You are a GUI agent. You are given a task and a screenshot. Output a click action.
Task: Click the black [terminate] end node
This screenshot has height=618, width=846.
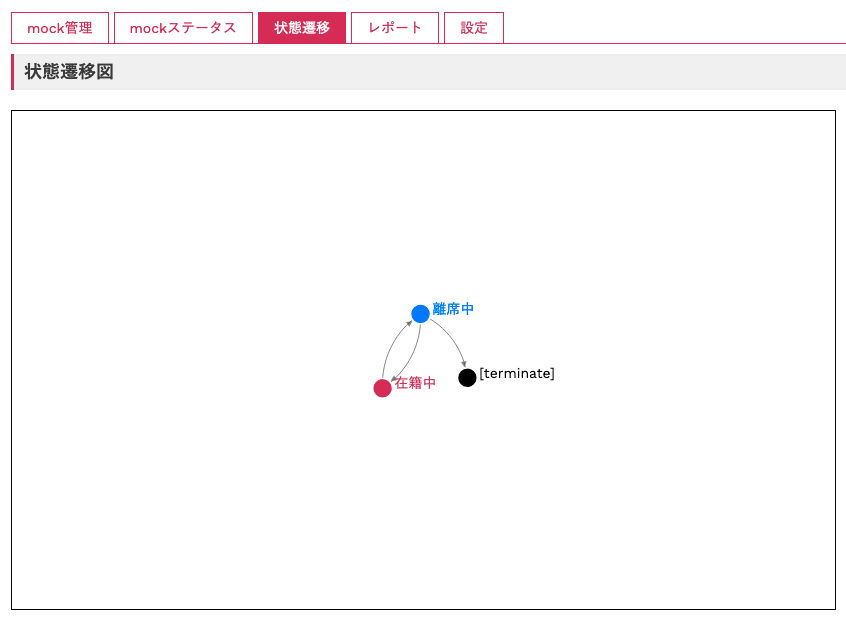coord(467,378)
